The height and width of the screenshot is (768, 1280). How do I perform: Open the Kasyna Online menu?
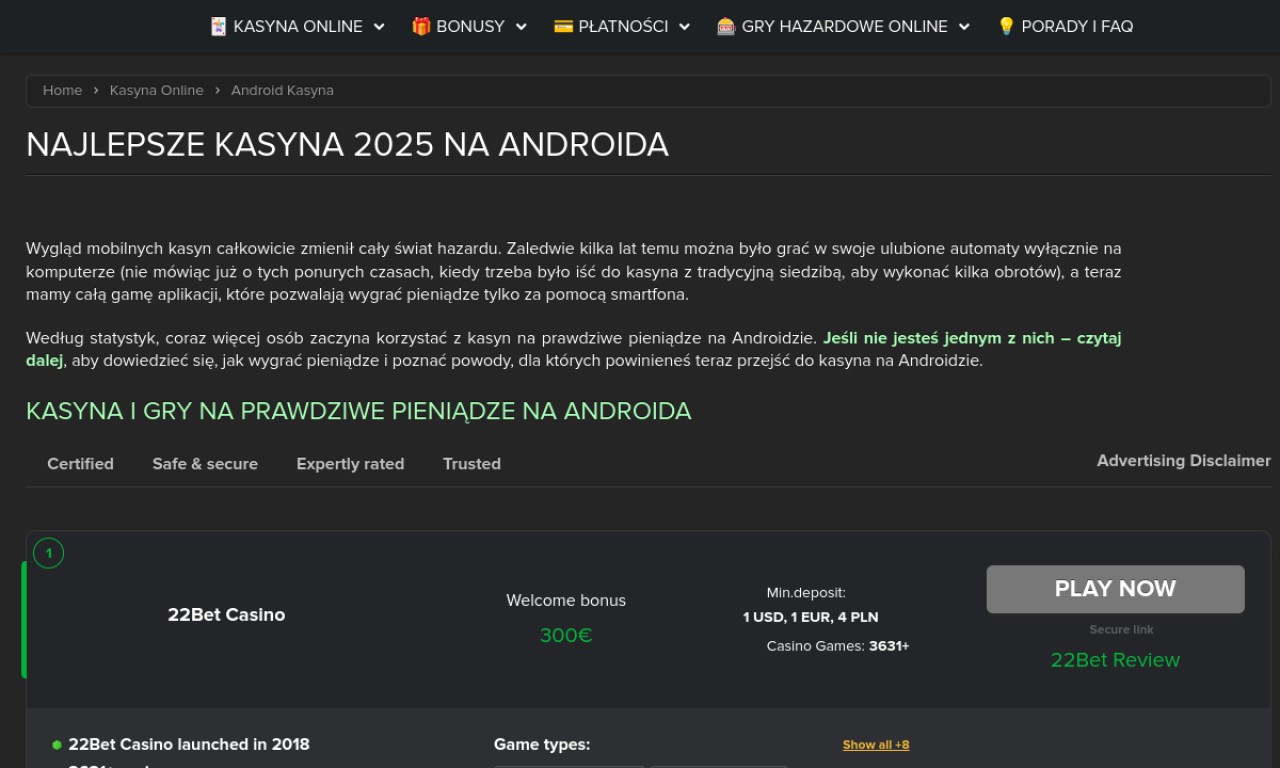pos(297,27)
